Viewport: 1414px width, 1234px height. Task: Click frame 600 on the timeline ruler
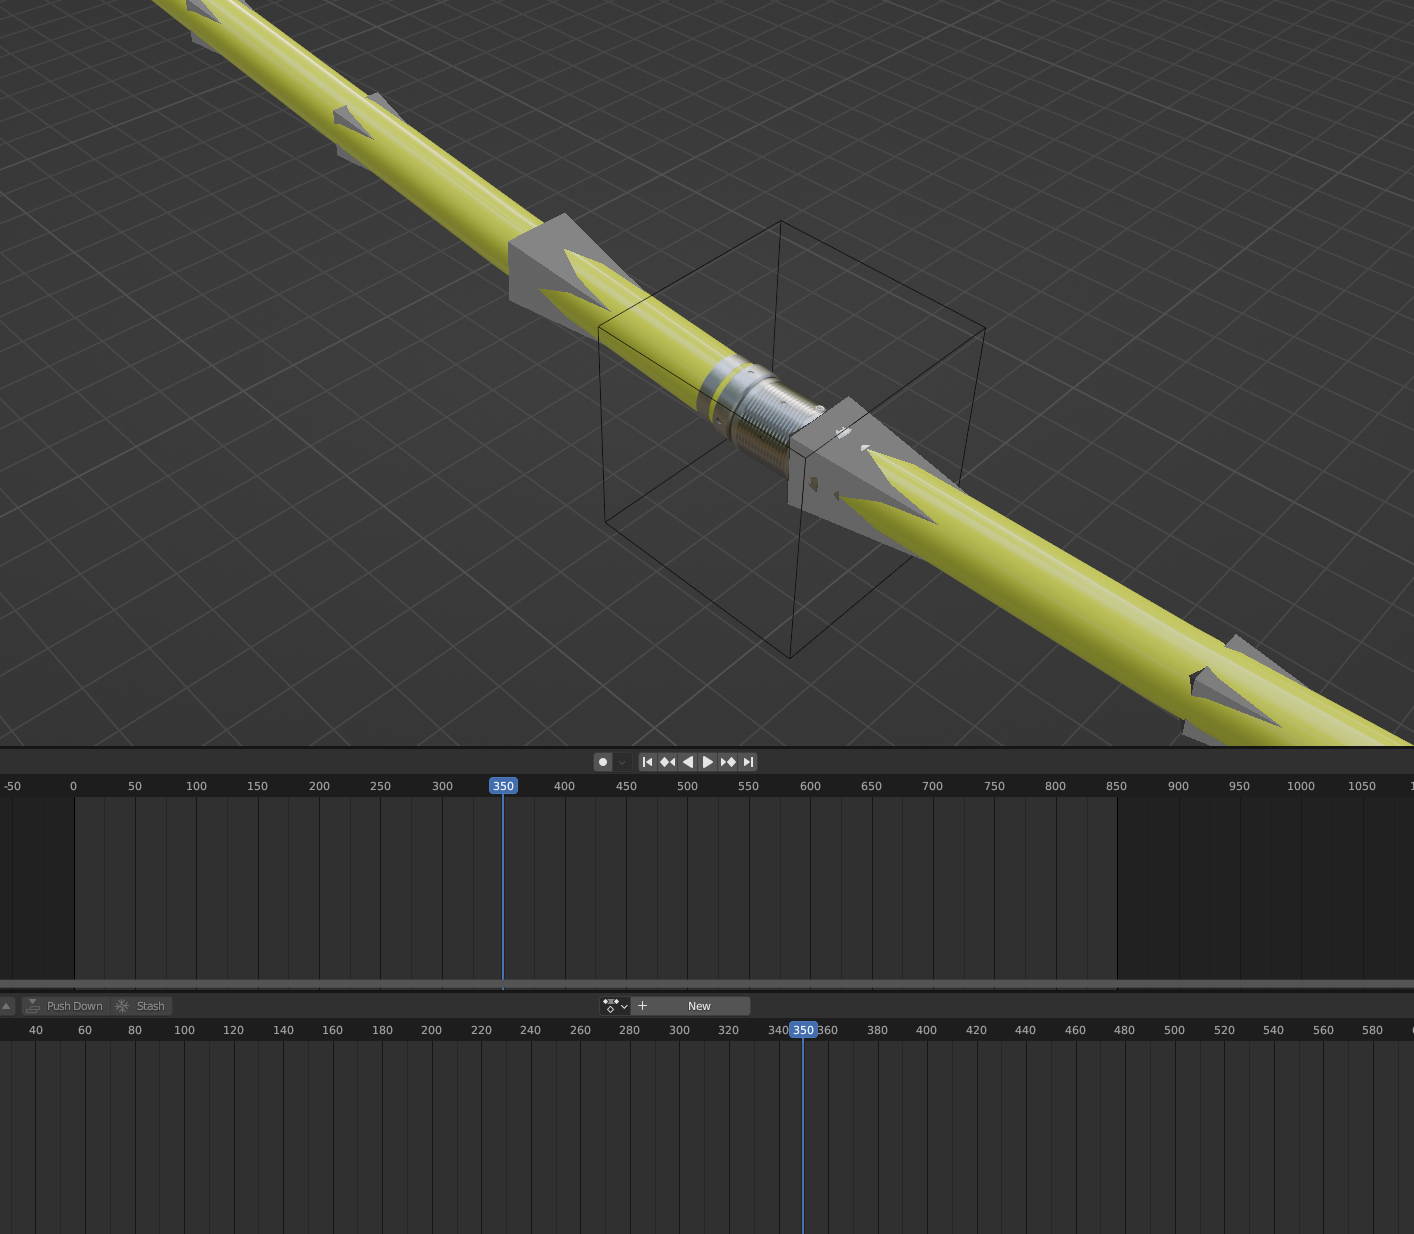coord(810,786)
